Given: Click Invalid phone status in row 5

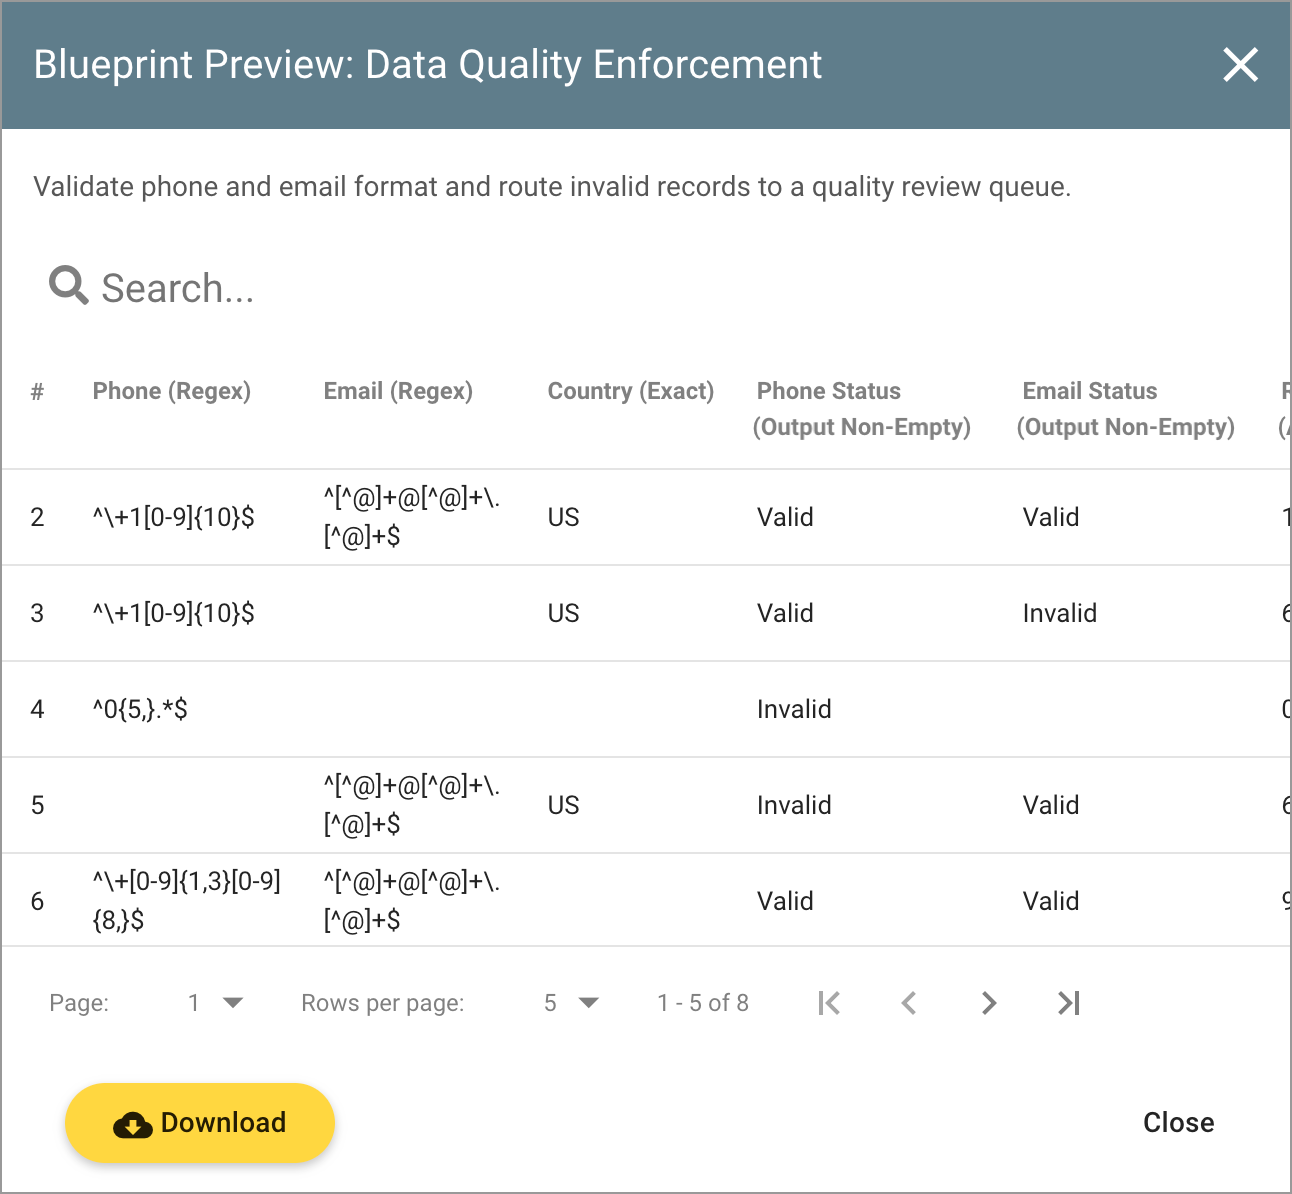Looking at the screenshot, I should click(x=794, y=805).
